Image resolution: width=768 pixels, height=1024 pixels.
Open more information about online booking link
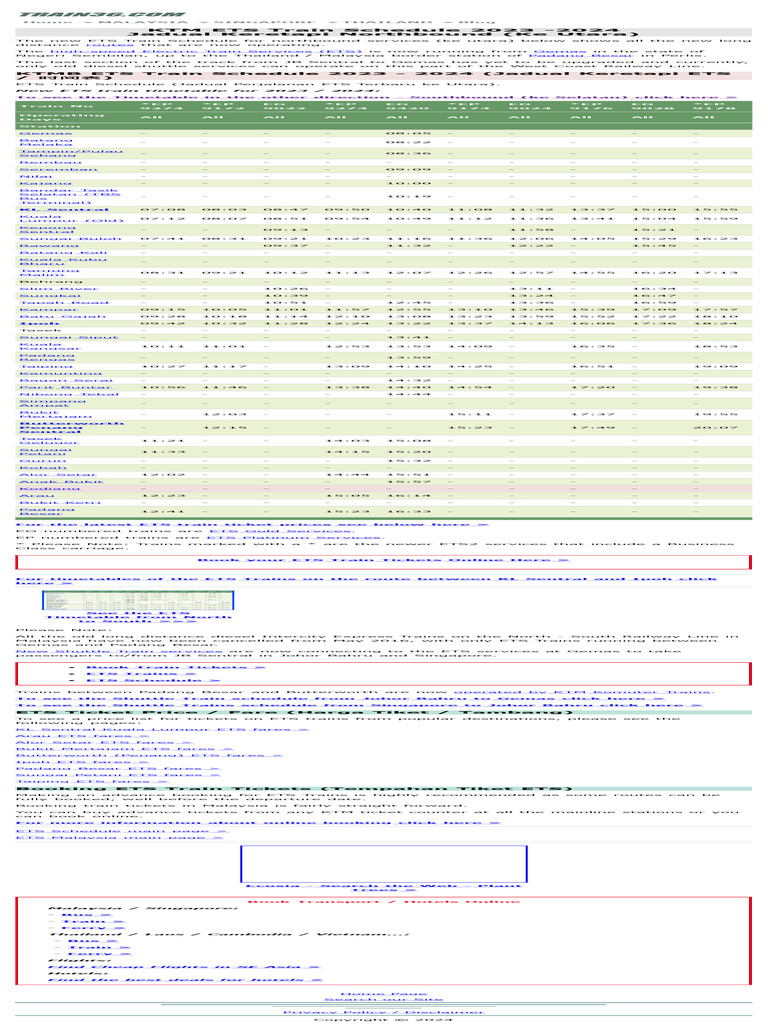[x=258, y=822]
